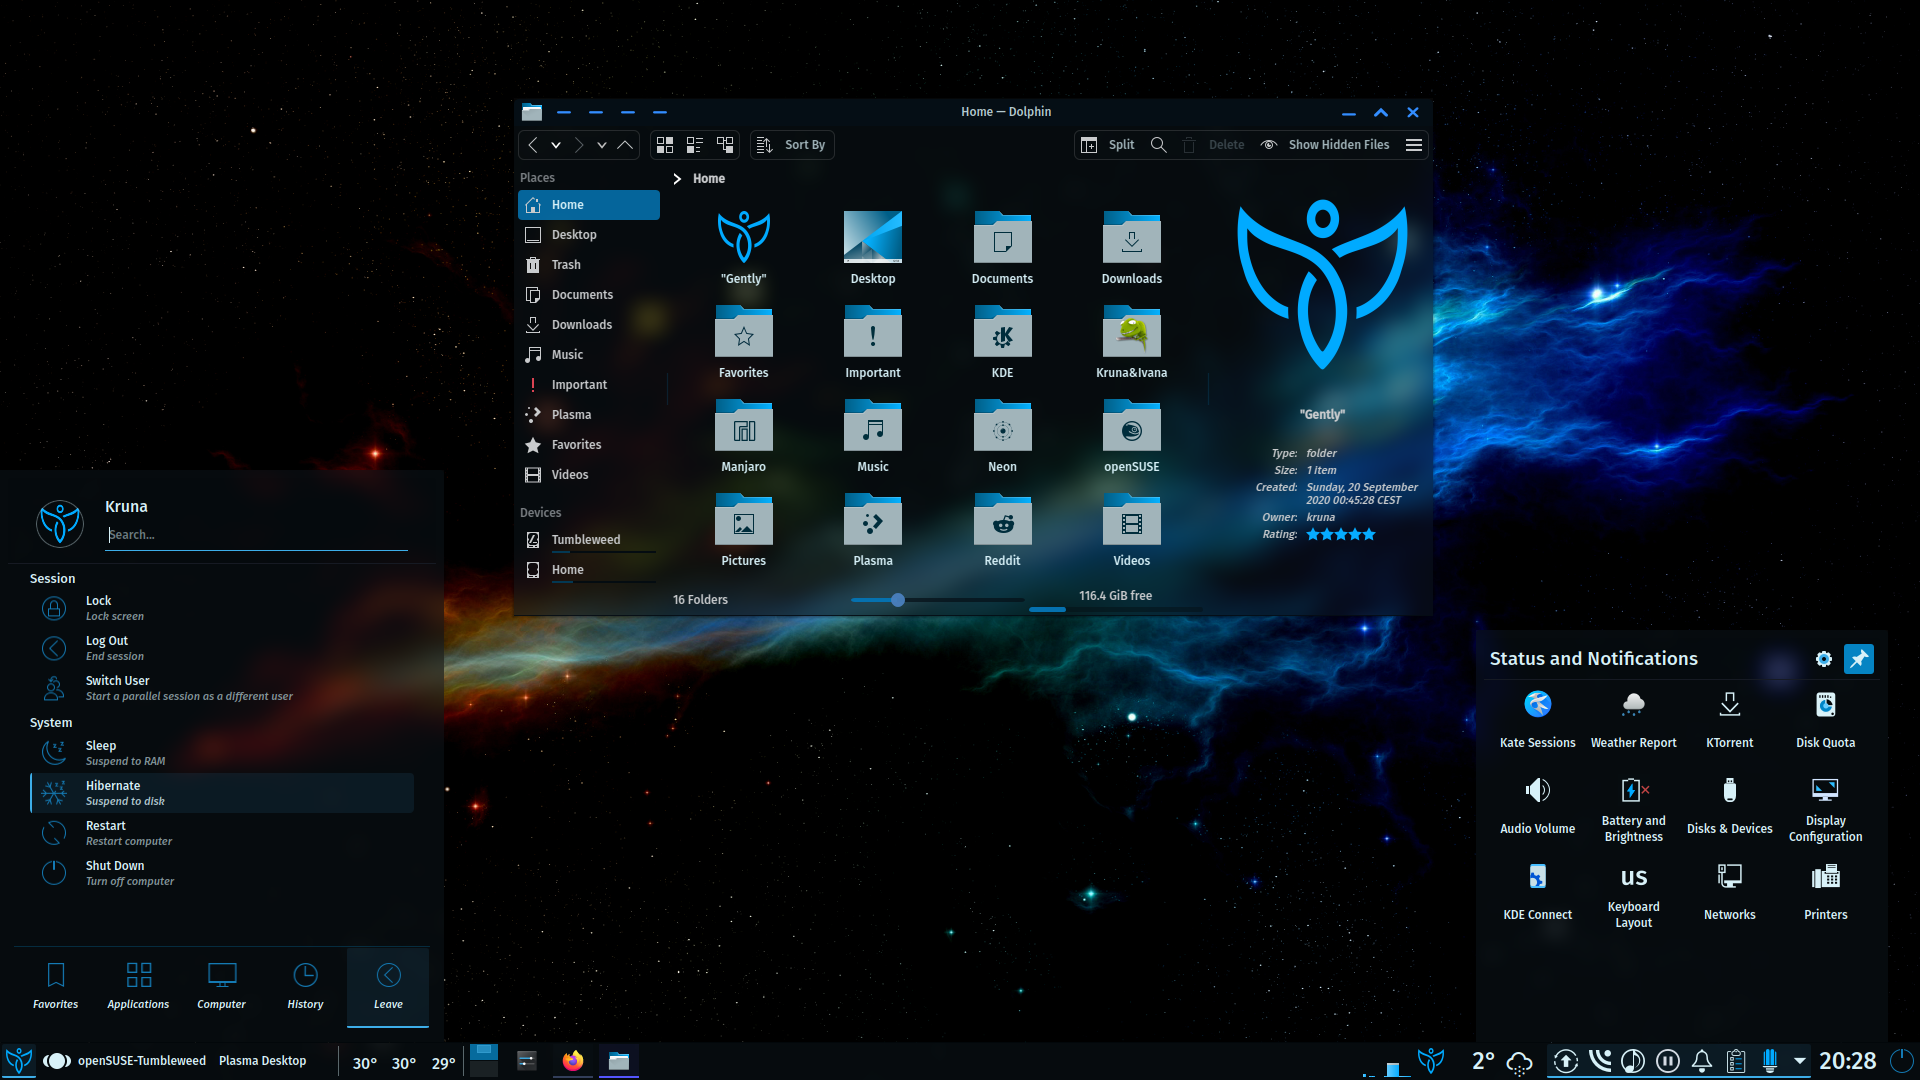1920x1080 pixels.
Task: Select Shut Down in launcher
Action: (222, 873)
